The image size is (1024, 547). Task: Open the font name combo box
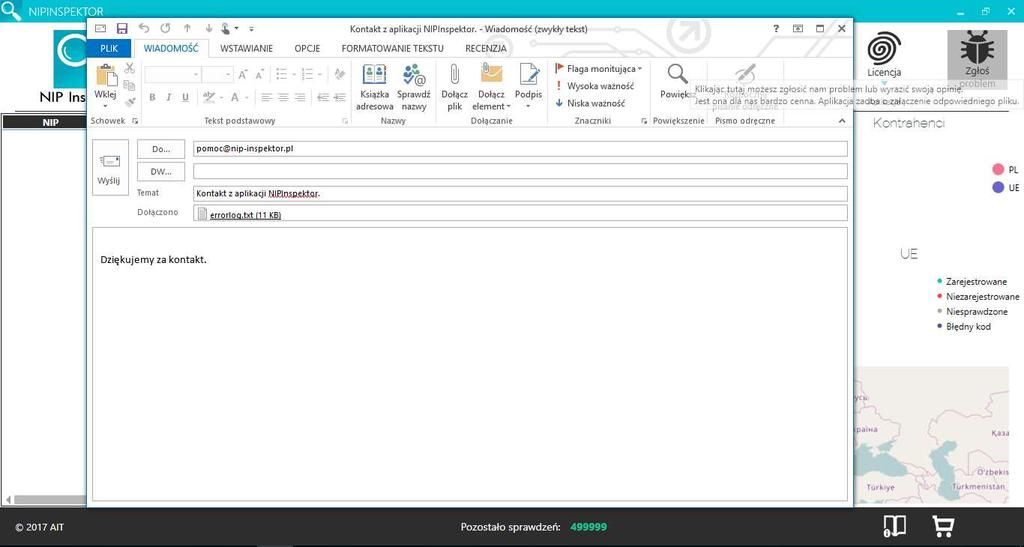[172, 74]
